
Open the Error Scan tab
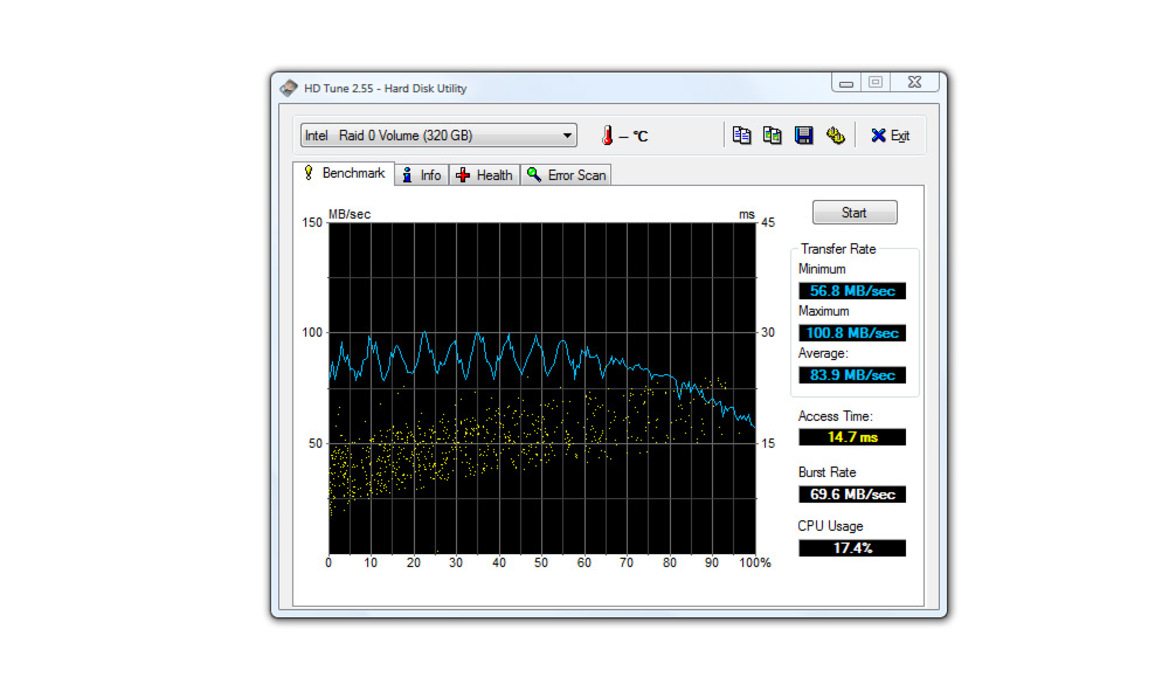point(566,175)
